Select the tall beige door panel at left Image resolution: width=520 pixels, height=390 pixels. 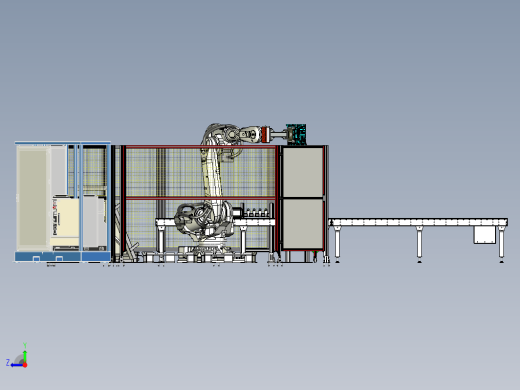(x=33, y=197)
